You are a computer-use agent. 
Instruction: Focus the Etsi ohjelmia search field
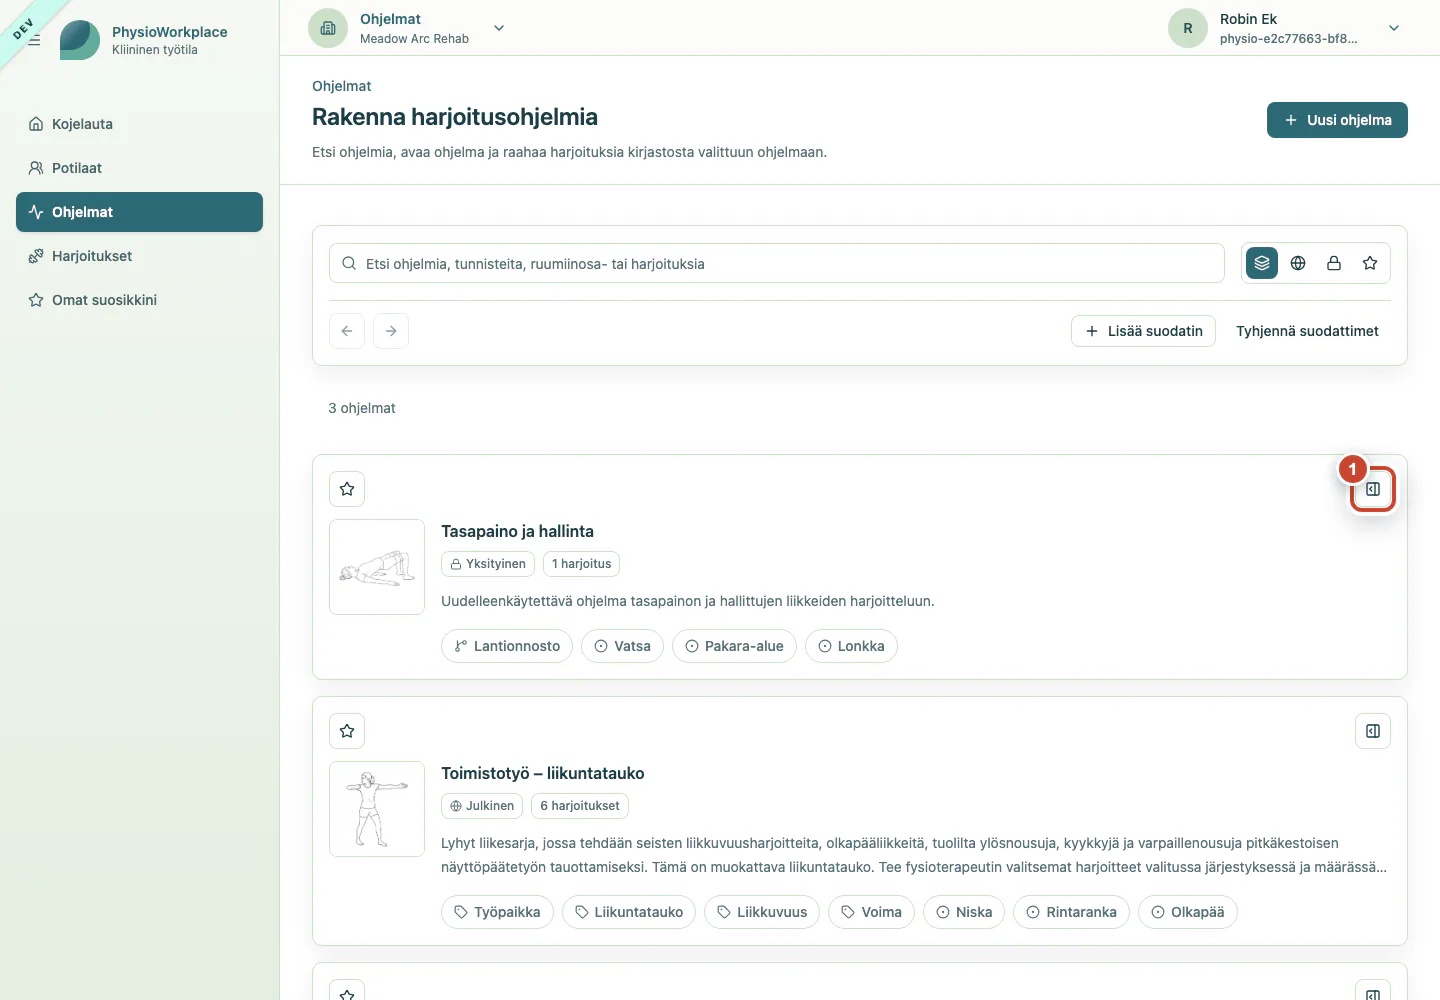pyautogui.click(x=777, y=263)
